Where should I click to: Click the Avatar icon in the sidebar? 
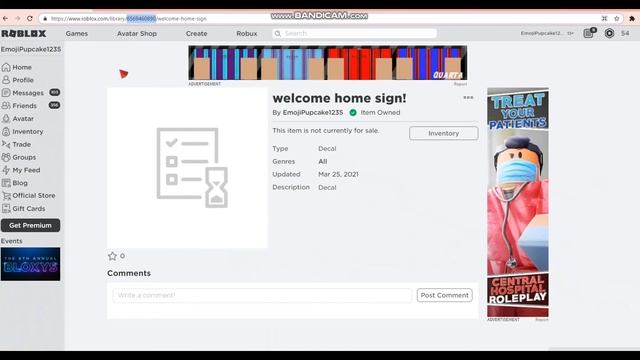pos(6,119)
